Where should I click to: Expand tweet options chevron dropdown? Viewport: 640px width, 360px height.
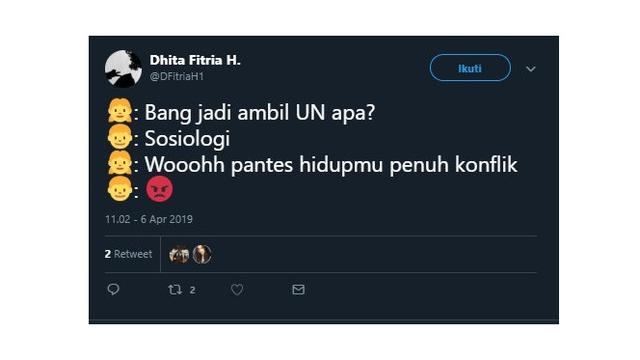coord(531,69)
